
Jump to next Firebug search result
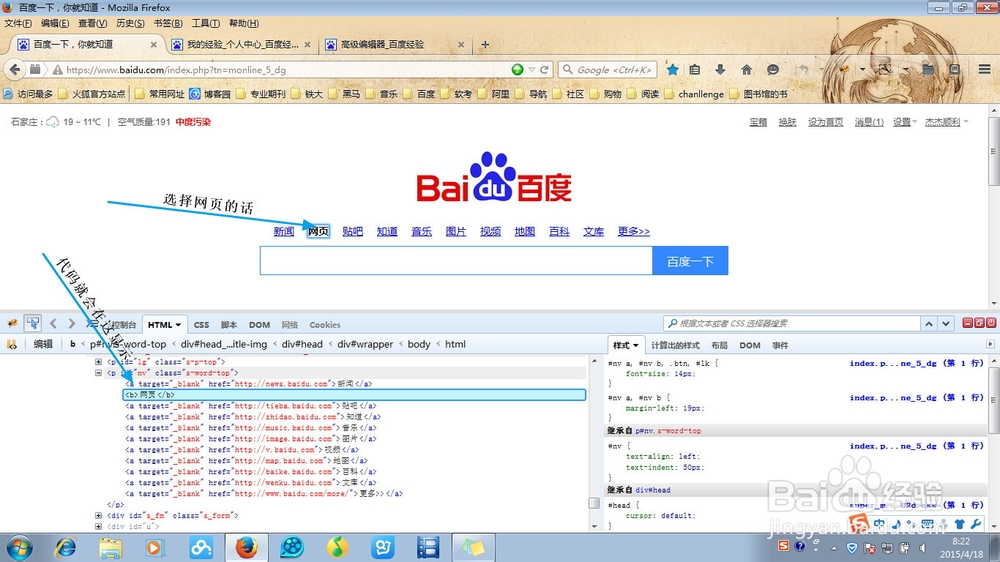click(x=946, y=324)
